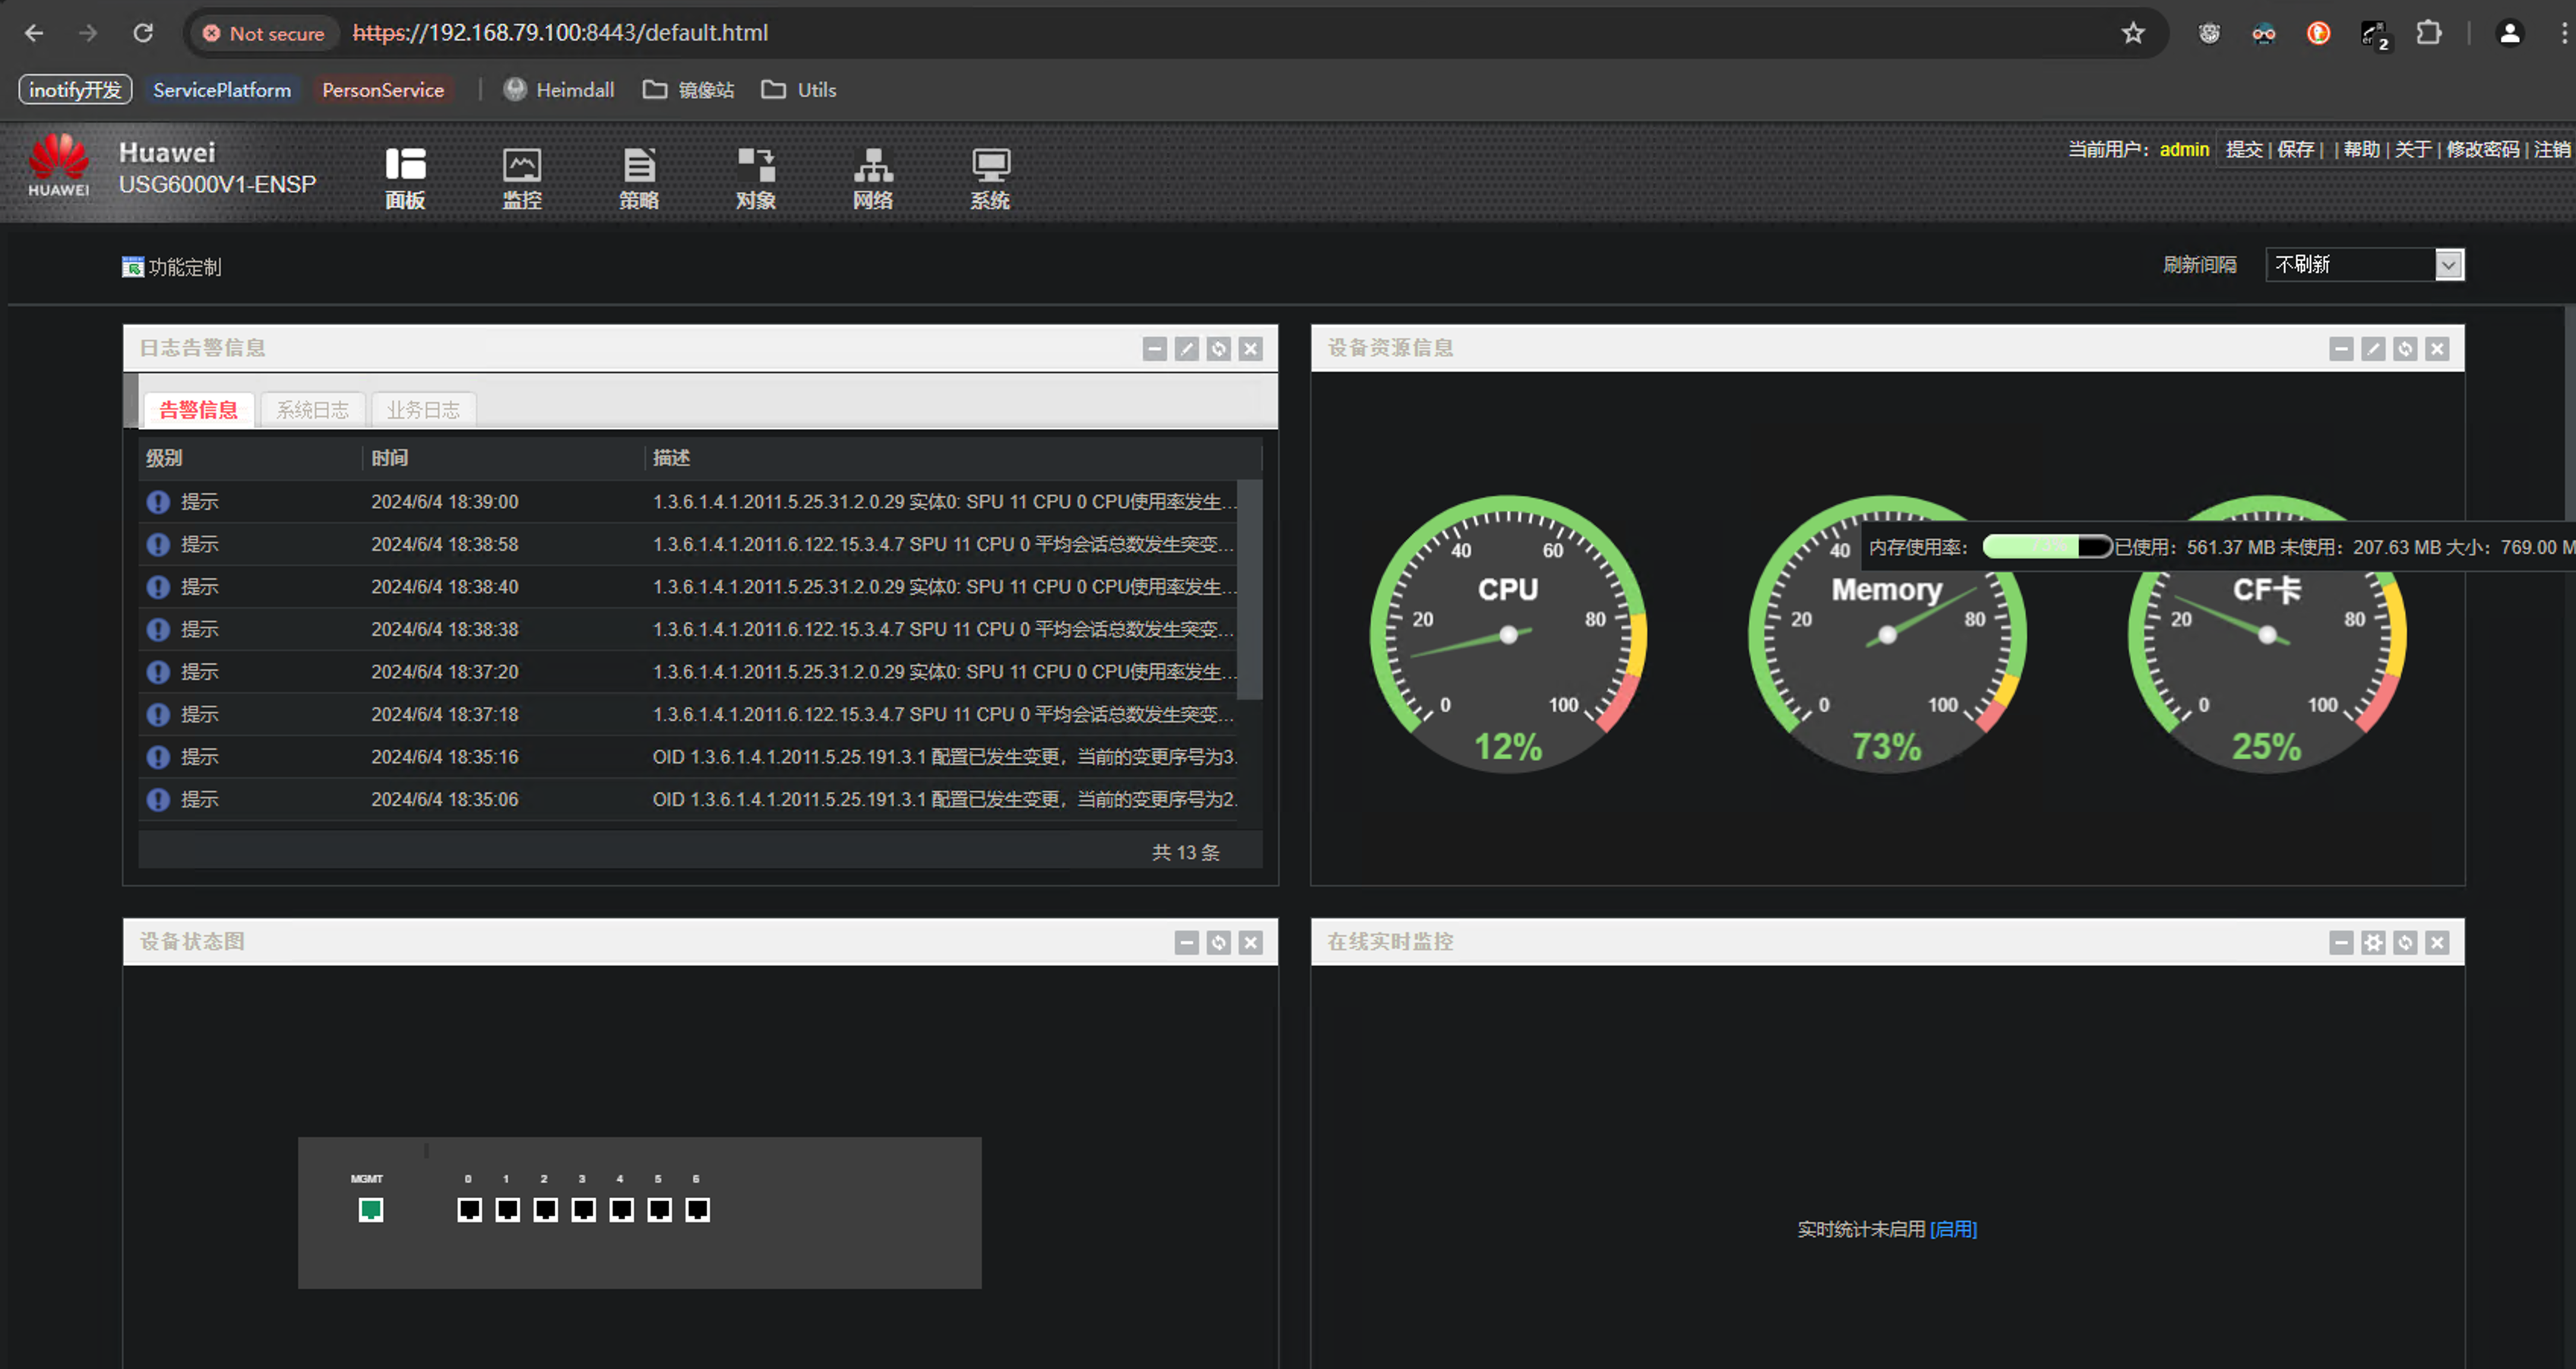The height and width of the screenshot is (1369, 2576).
Task: Sort by the 时间 column header
Action: click(x=502, y=458)
